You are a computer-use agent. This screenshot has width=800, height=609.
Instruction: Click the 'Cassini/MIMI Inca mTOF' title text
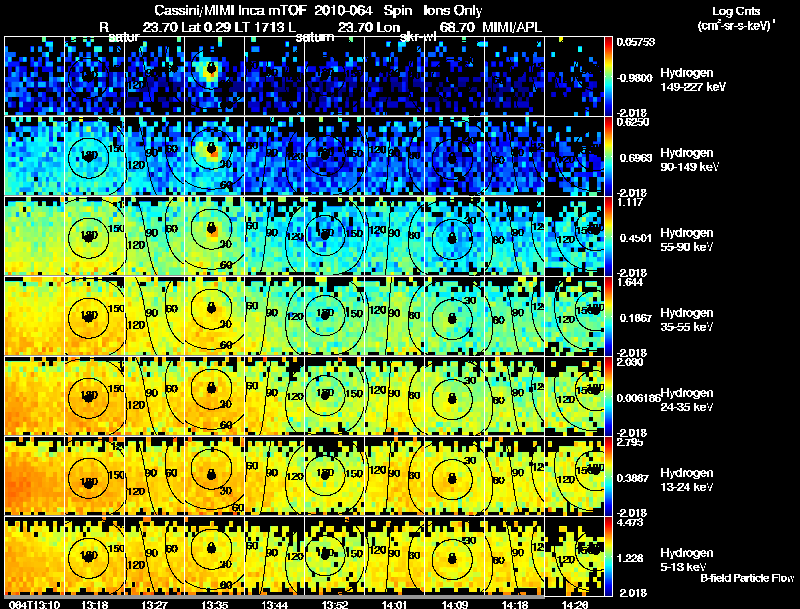coord(230,11)
